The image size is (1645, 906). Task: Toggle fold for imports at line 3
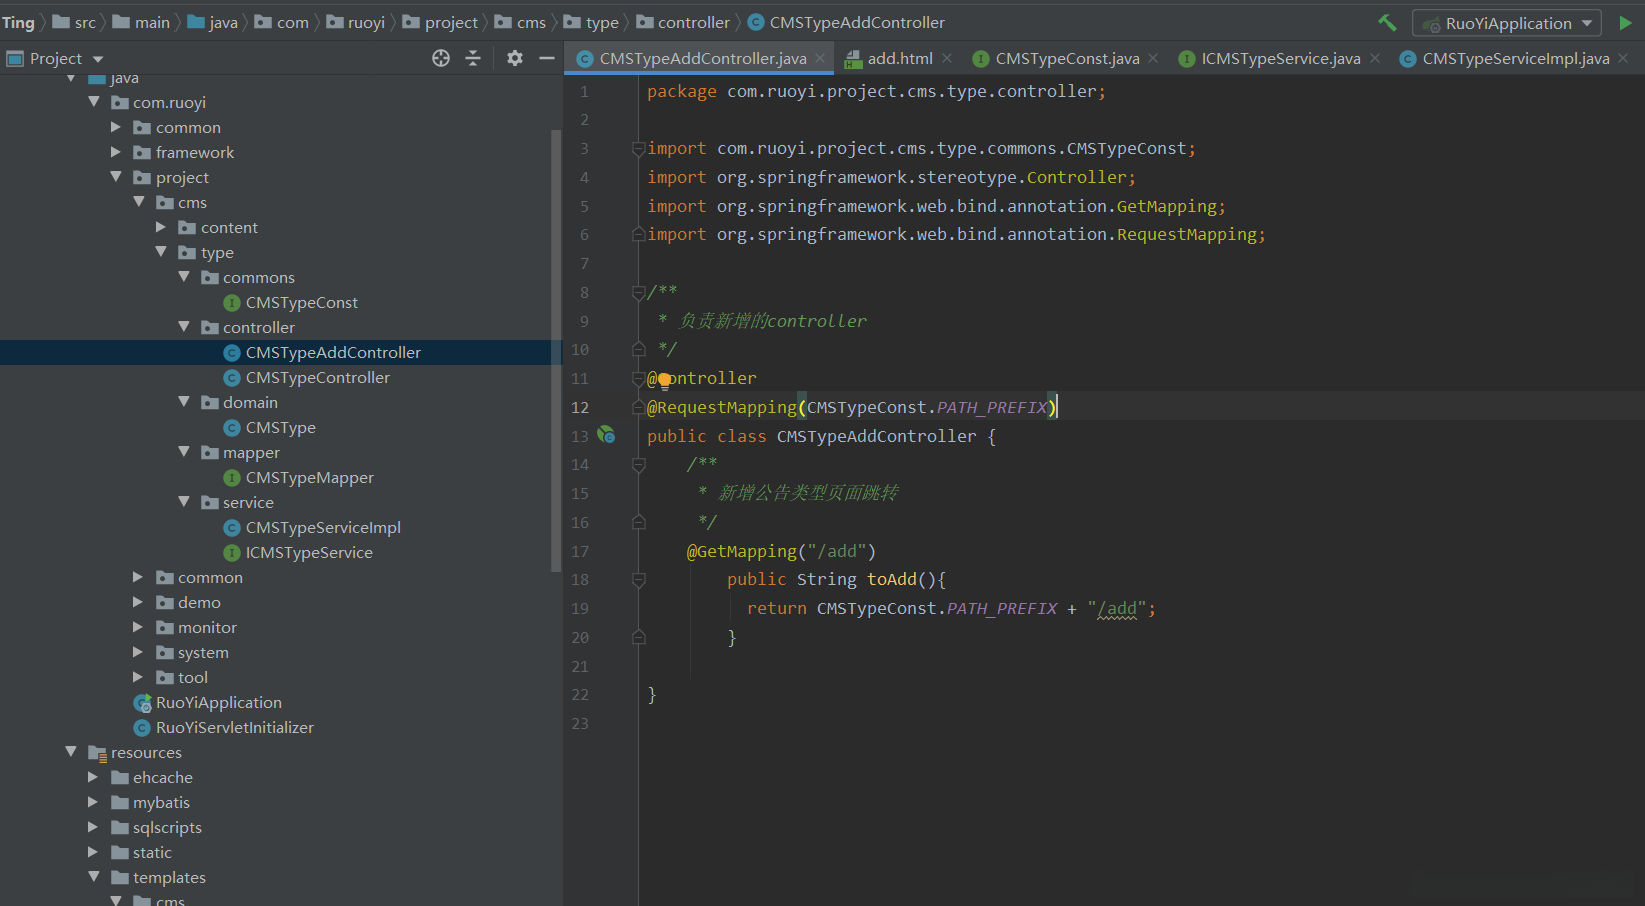tap(638, 149)
